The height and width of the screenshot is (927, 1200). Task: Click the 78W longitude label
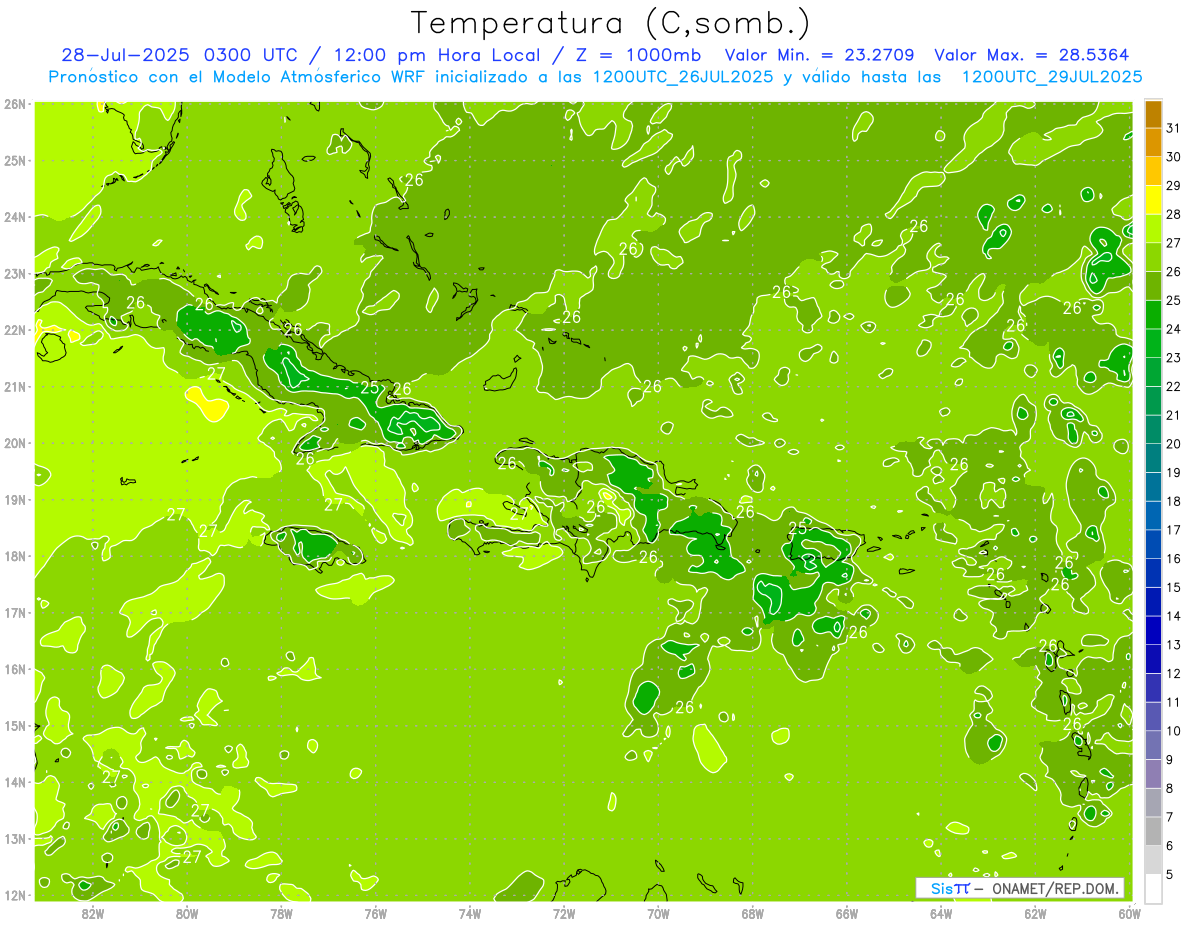281,913
